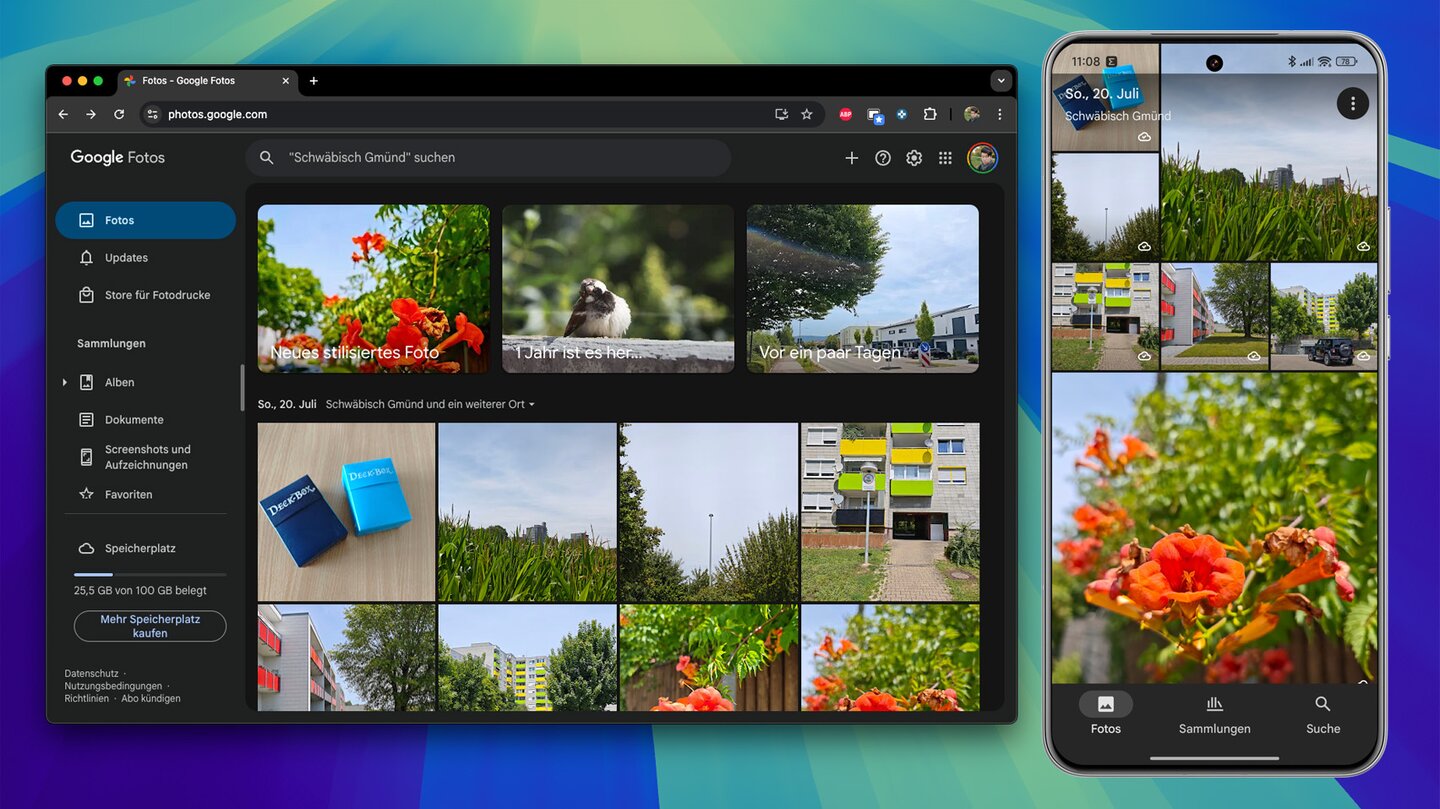Open Google Fotos settings gear
Image resolution: width=1440 pixels, height=809 pixels.
[914, 158]
